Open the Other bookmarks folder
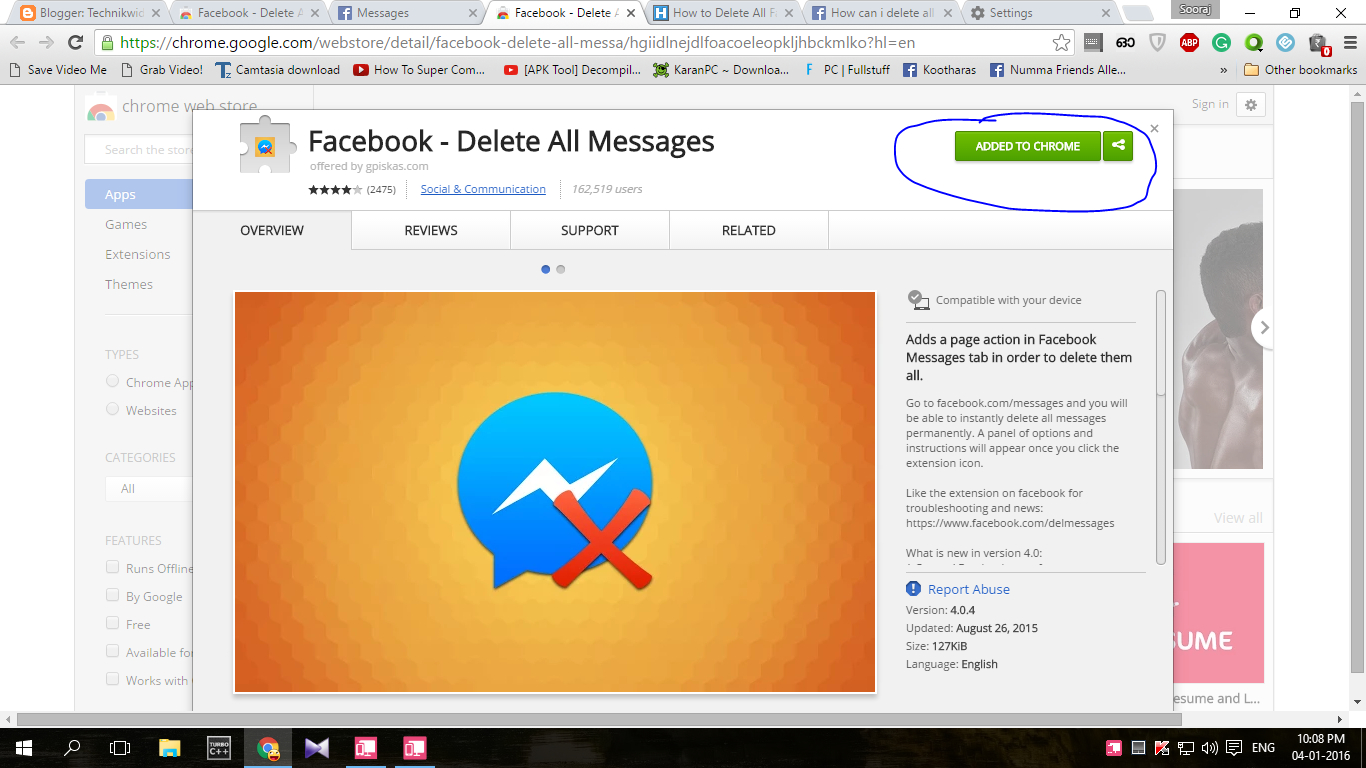Image resolution: width=1366 pixels, height=768 pixels. tap(1300, 70)
